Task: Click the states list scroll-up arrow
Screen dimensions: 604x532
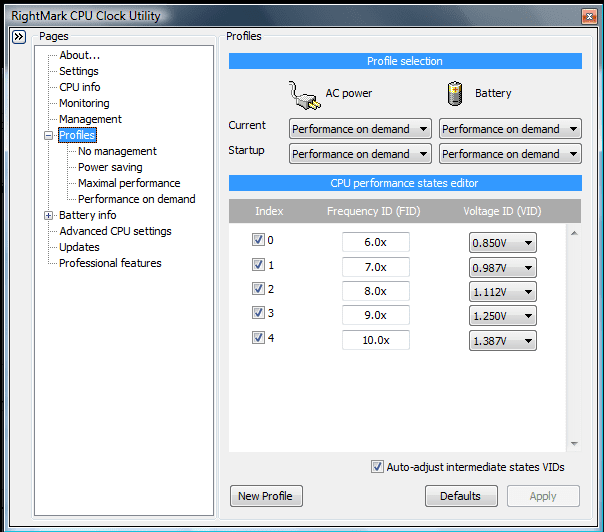Action: [574, 233]
